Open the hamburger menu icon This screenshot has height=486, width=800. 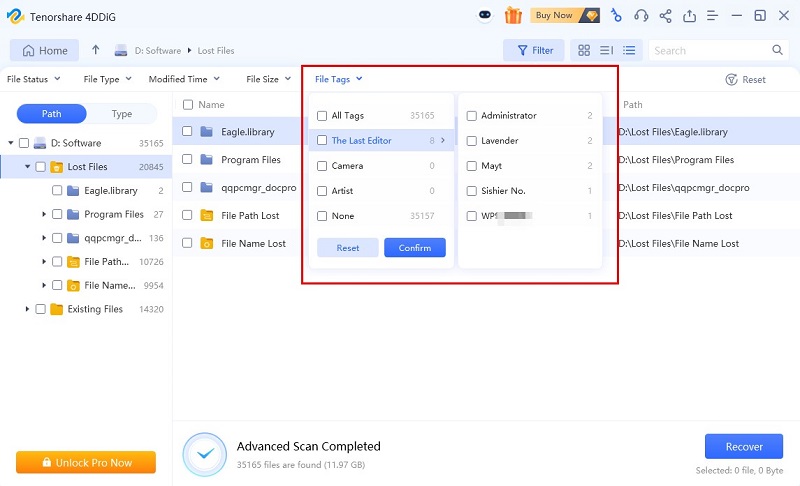pyautogui.click(x=713, y=16)
